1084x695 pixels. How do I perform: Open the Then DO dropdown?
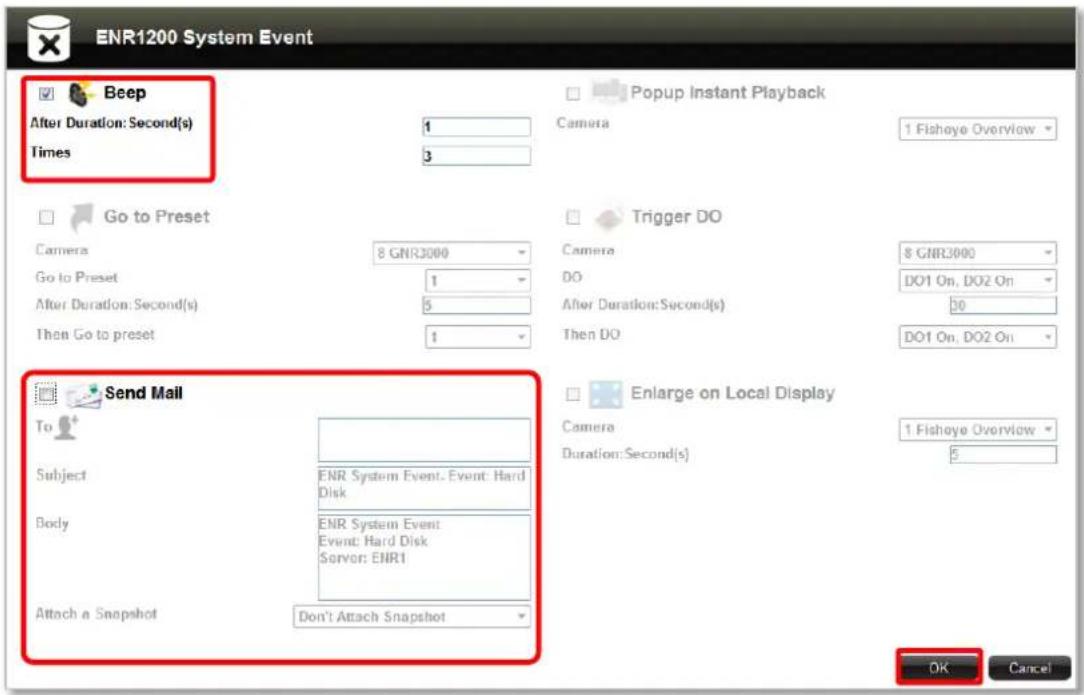(x=978, y=337)
